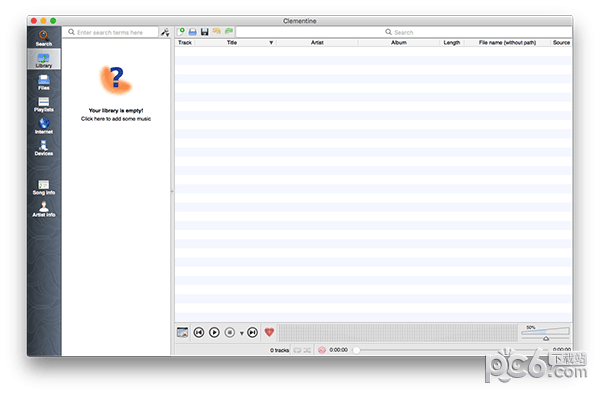Jump to the currently playing track
The image size is (600, 395).
pyautogui.click(x=183, y=332)
